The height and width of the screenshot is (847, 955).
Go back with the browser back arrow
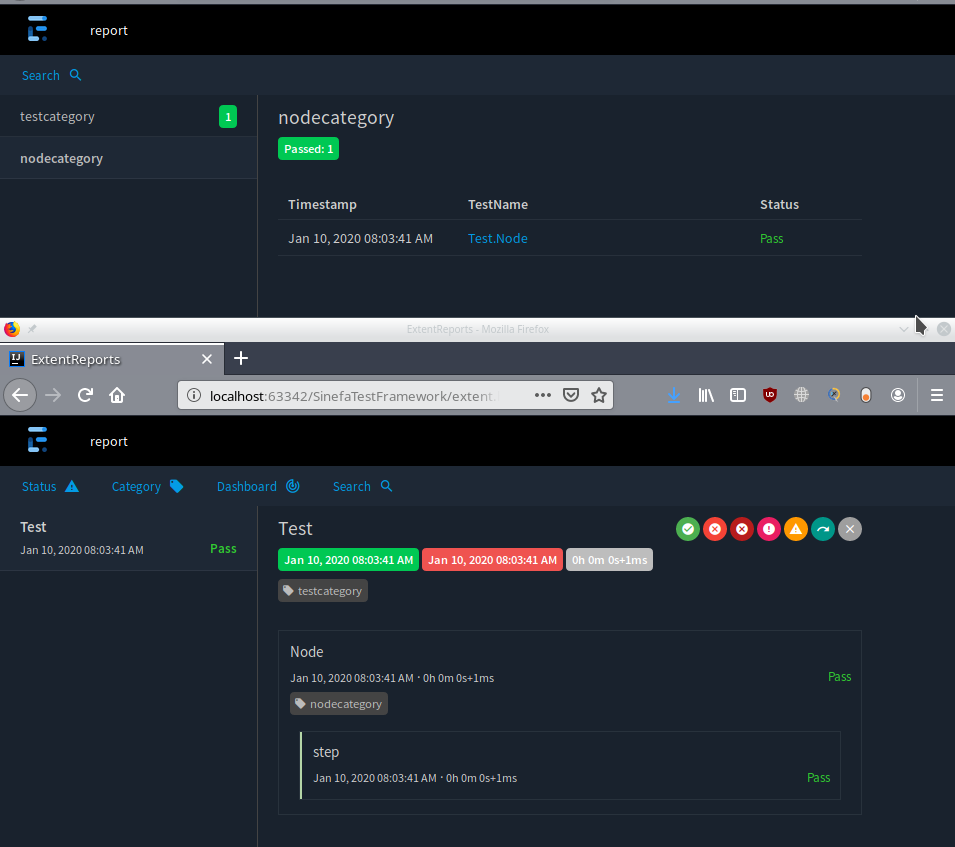[x=20, y=395]
